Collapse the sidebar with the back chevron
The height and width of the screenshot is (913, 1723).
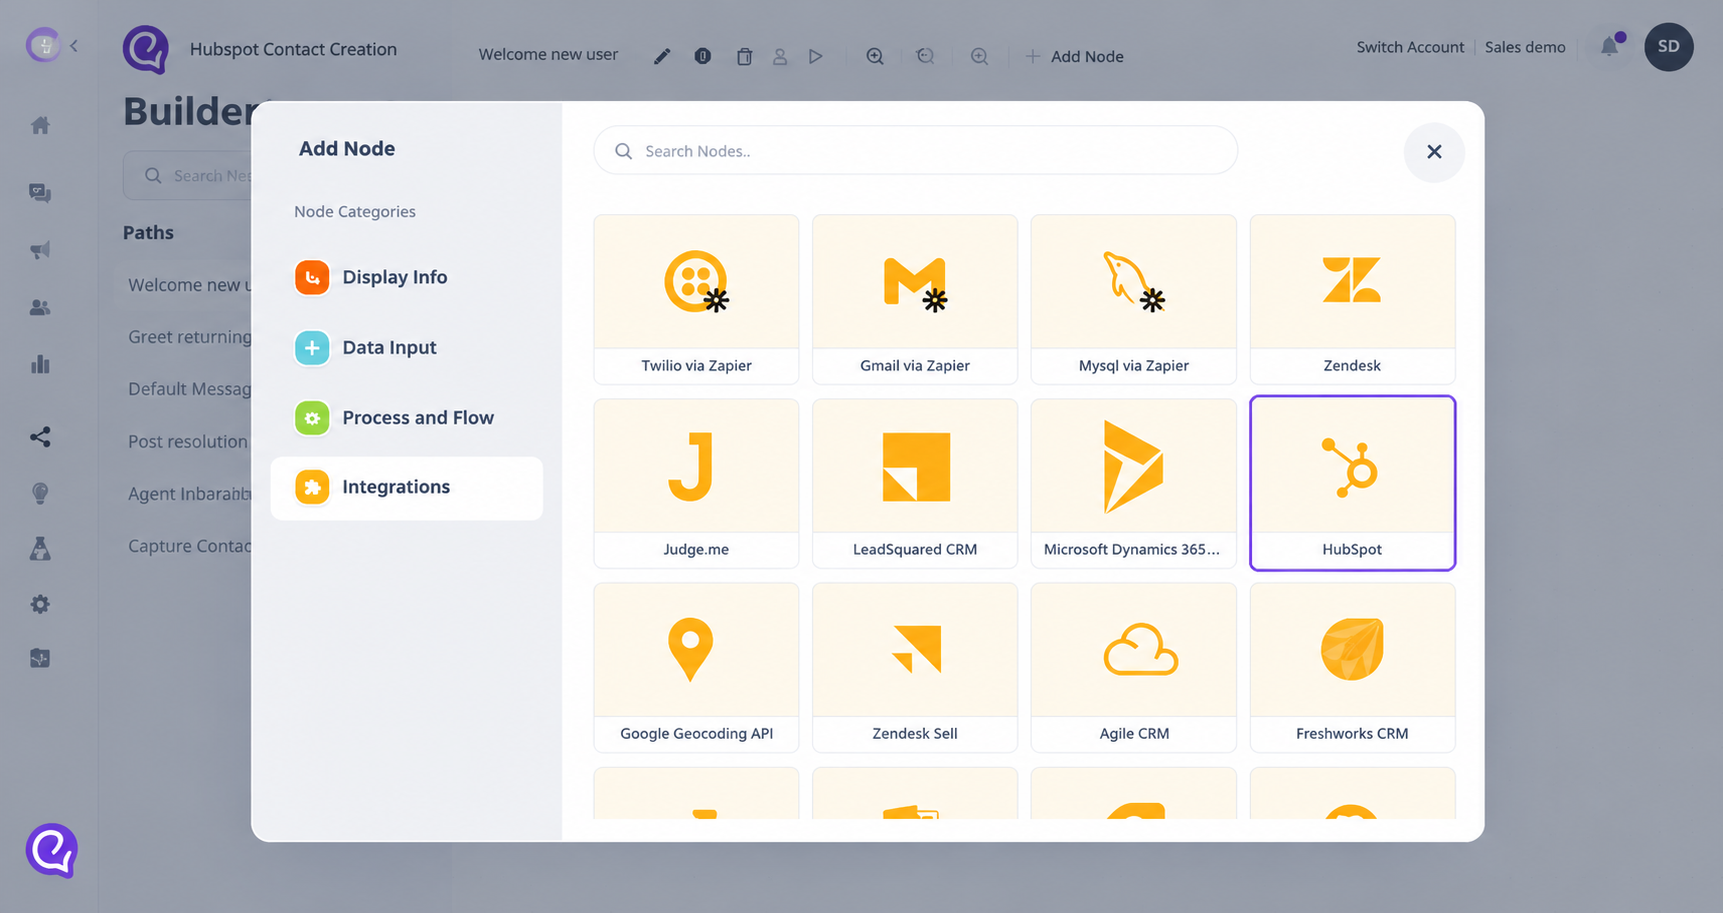tap(74, 45)
